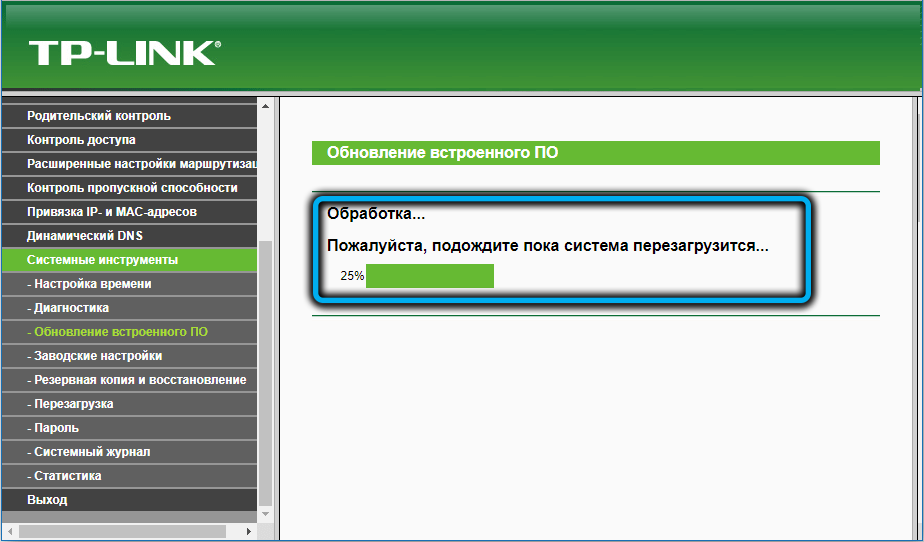
Task: Click the Обновление встроенного ПО page header
Action: tap(596, 153)
